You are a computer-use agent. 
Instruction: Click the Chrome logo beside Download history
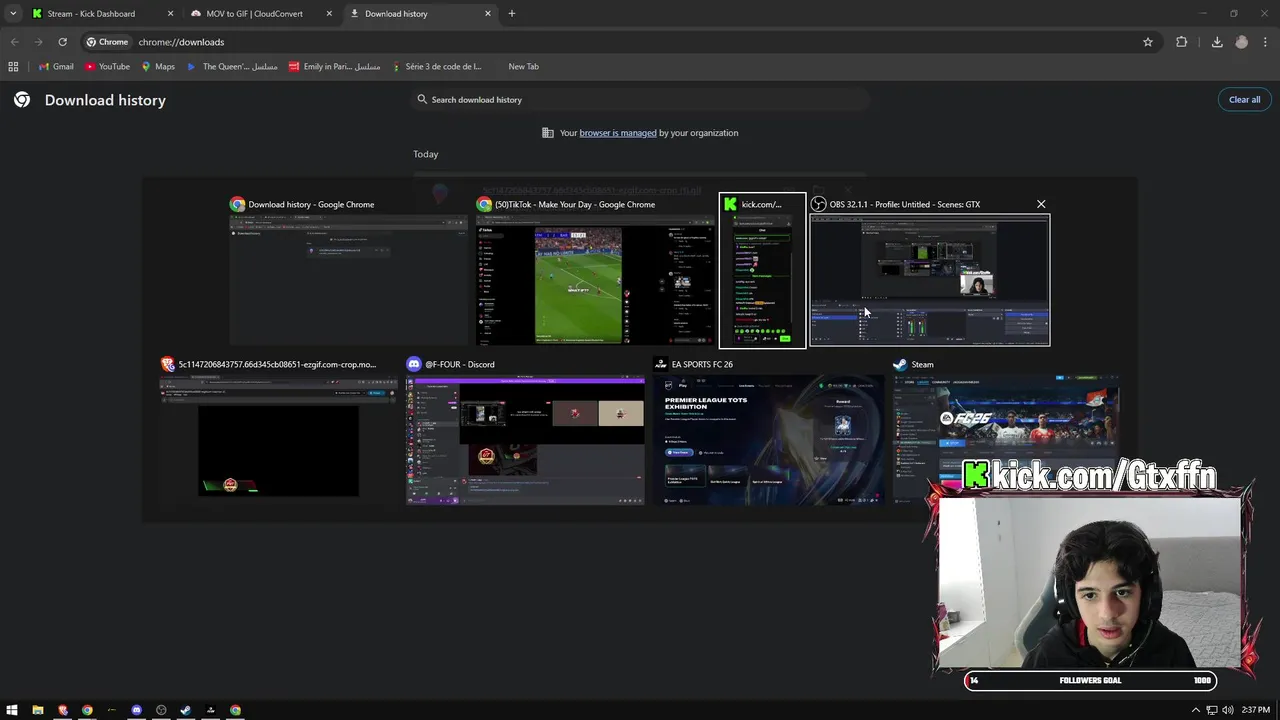click(22, 100)
